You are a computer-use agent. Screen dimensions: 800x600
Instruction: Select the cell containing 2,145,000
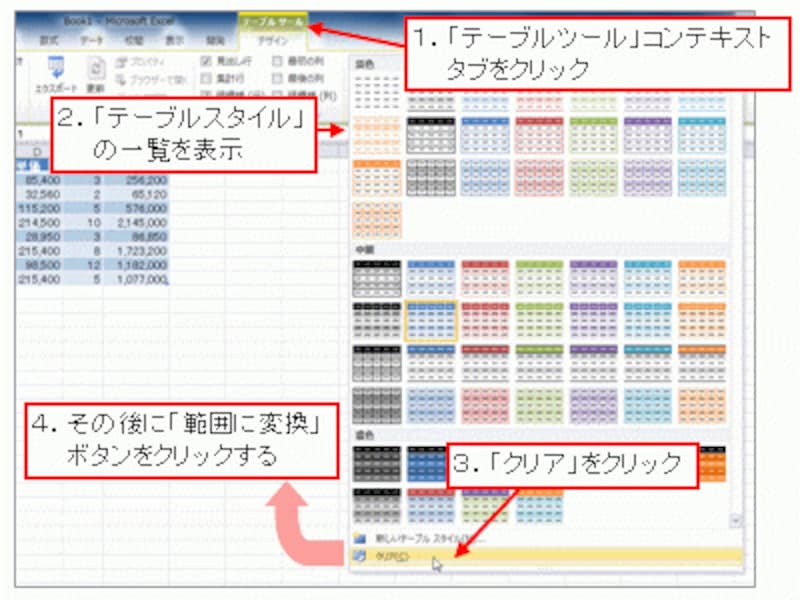pyautogui.click(x=136, y=222)
